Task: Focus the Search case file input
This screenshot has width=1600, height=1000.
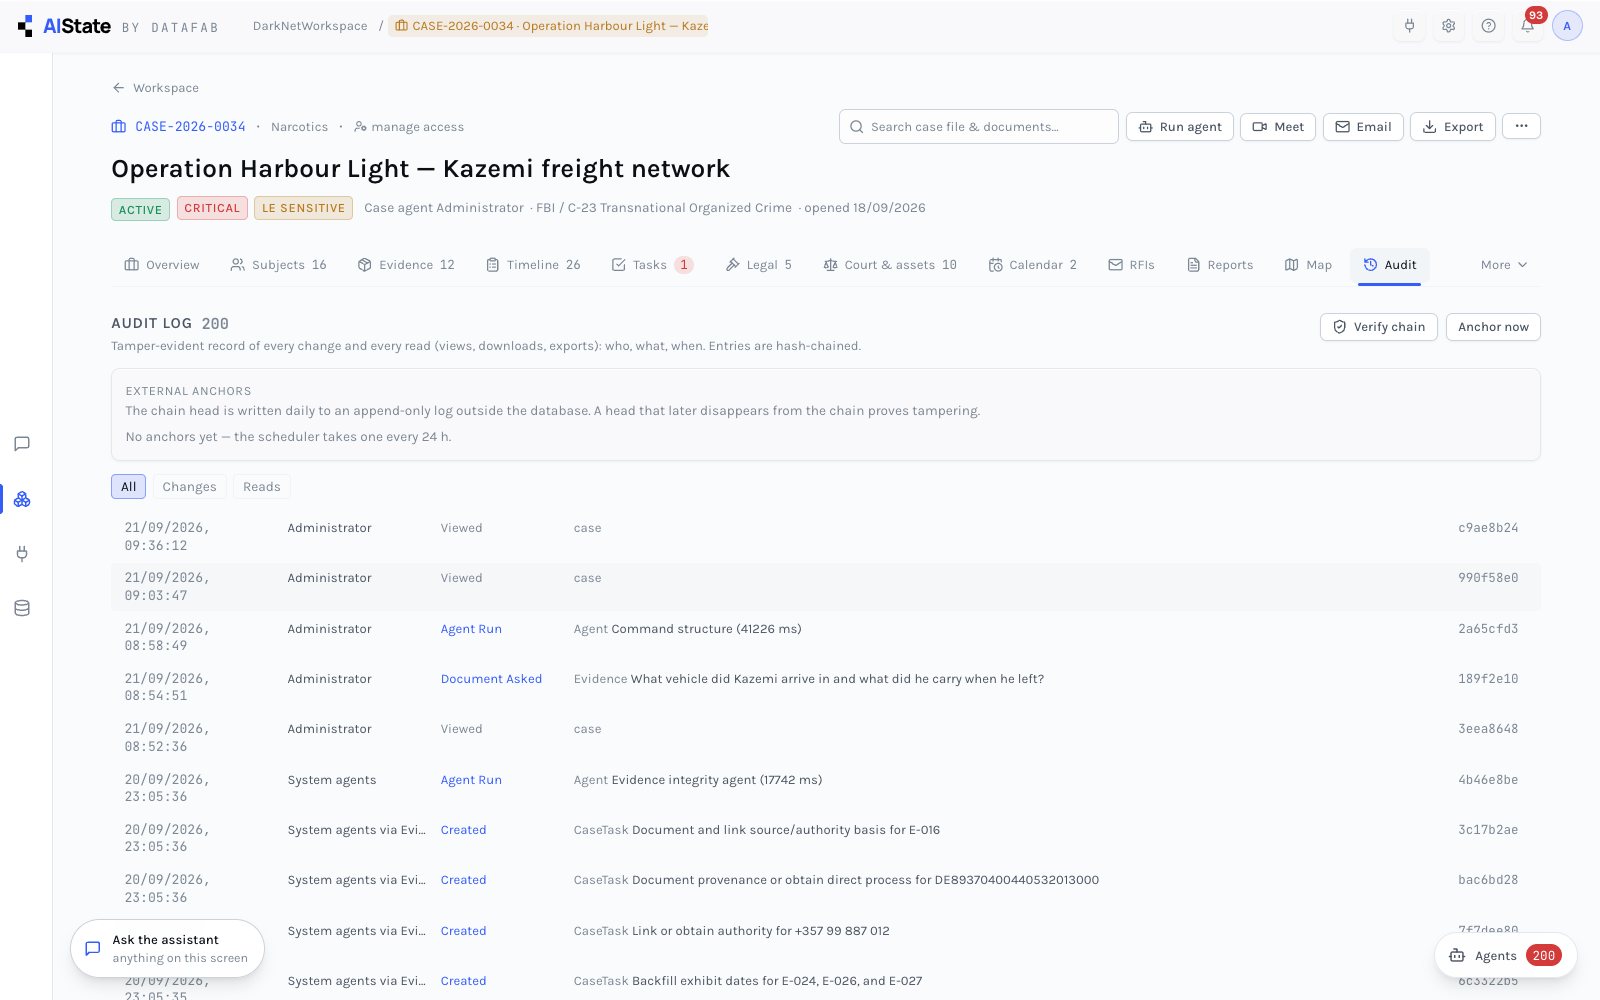Action: (x=979, y=127)
